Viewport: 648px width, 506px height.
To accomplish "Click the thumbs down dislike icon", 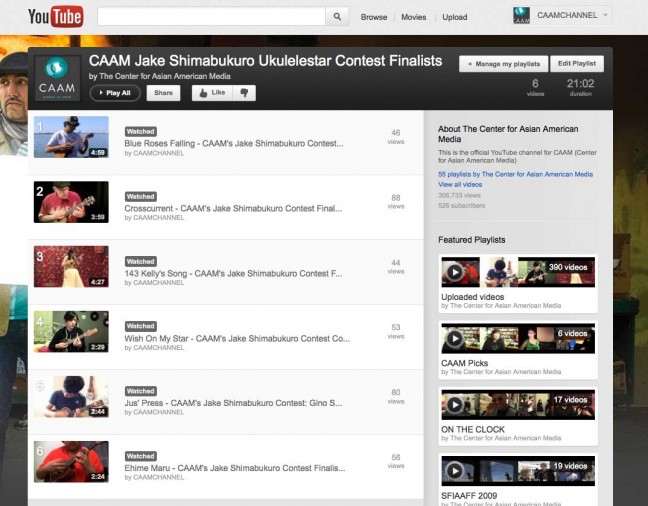I will pyautogui.click(x=243, y=93).
